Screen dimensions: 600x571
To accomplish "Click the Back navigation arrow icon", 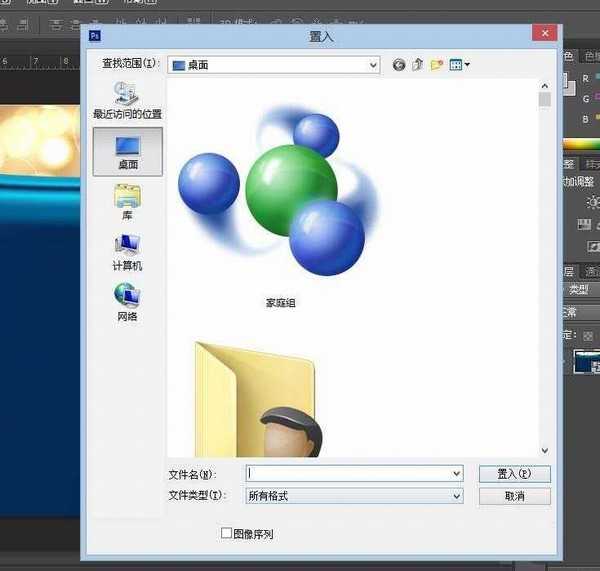I will pos(399,65).
